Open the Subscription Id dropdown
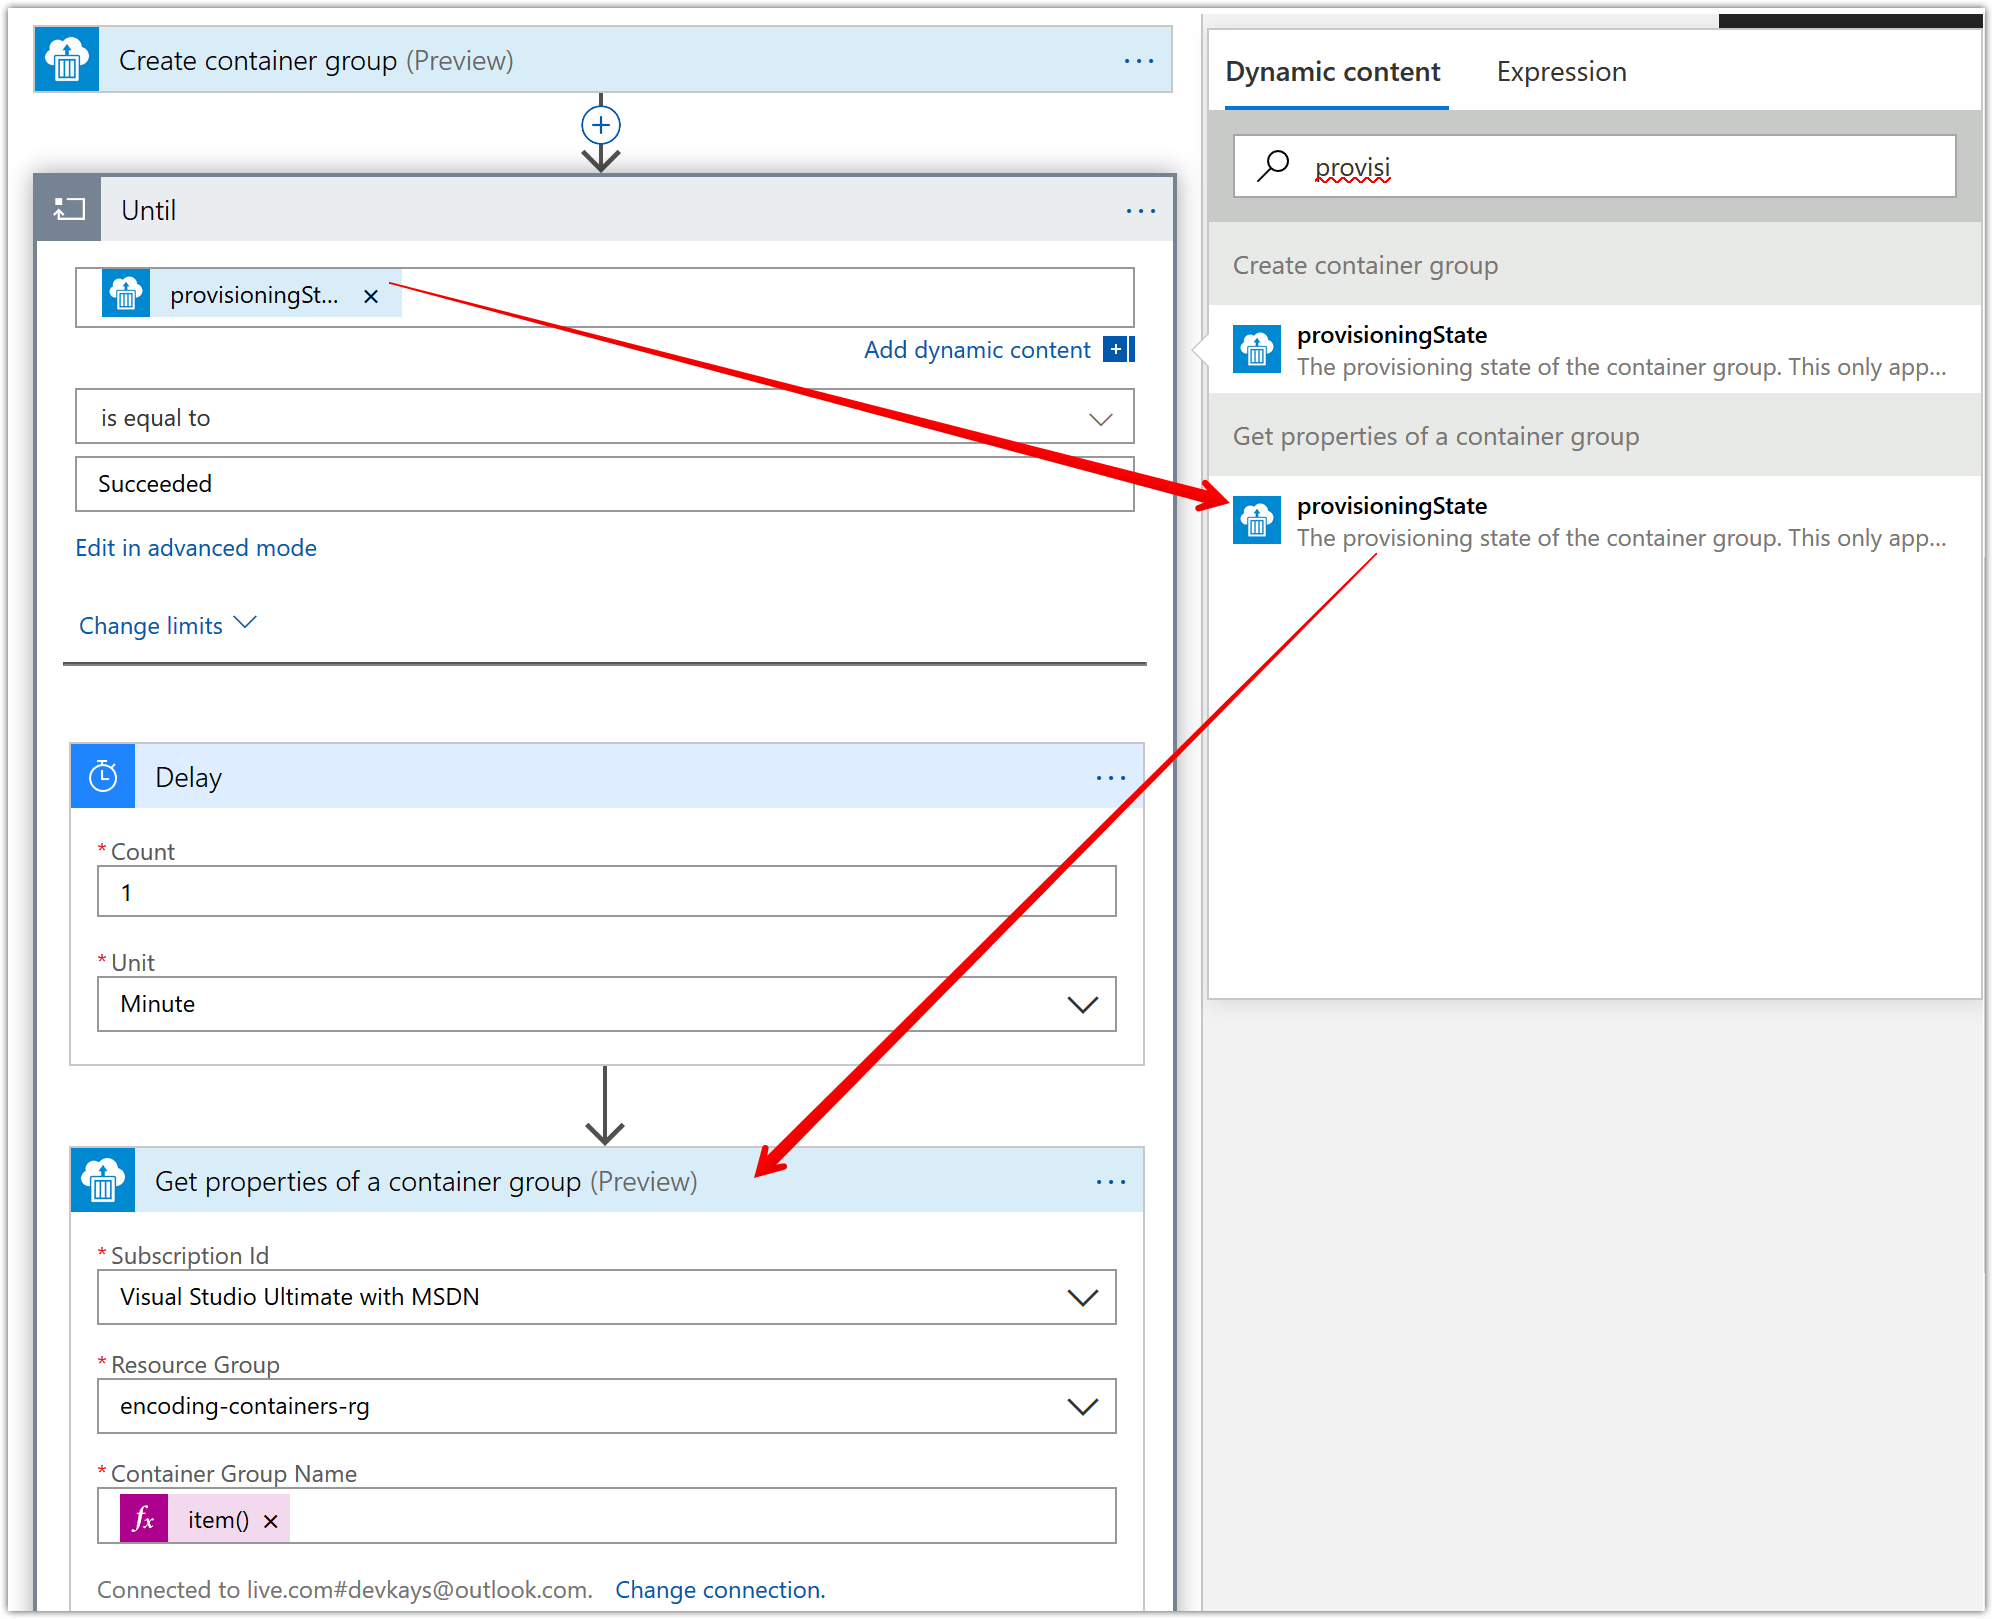The image size is (1993, 1619). click(x=1083, y=1297)
